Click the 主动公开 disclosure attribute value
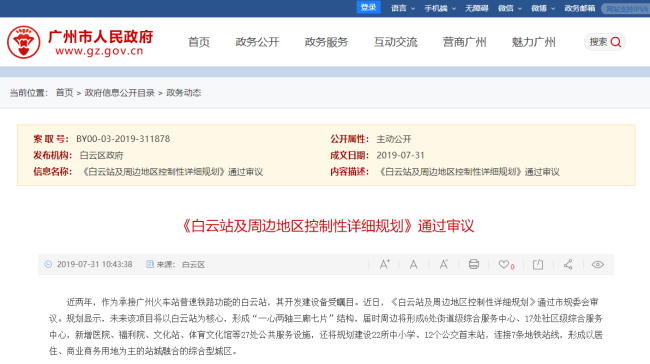Image resolution: width=650 pixels, height=364 pixels. pyautogui.click(x=394, y=139)
